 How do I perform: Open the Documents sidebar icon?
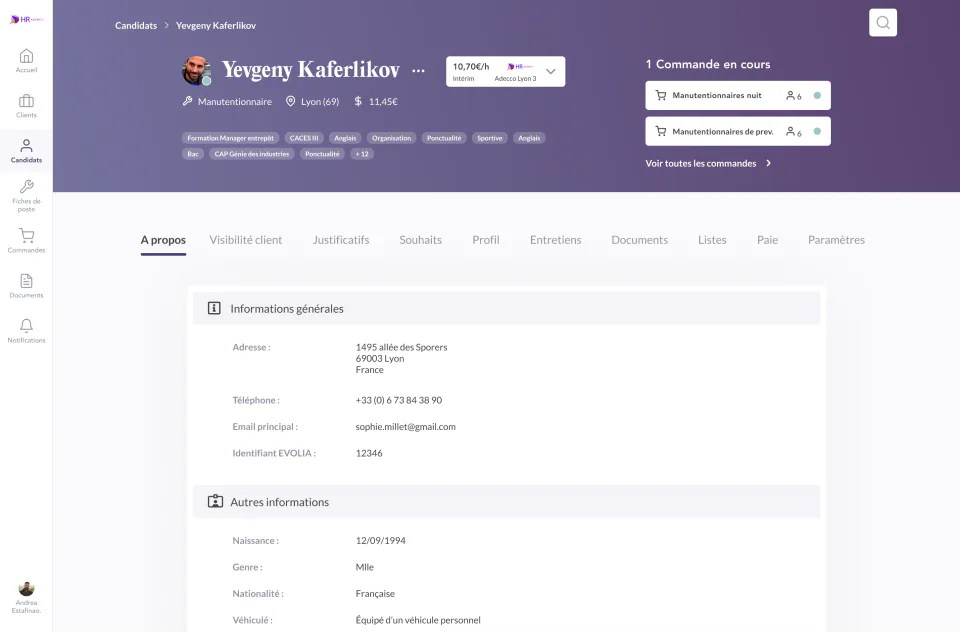[x=26, y=282]
